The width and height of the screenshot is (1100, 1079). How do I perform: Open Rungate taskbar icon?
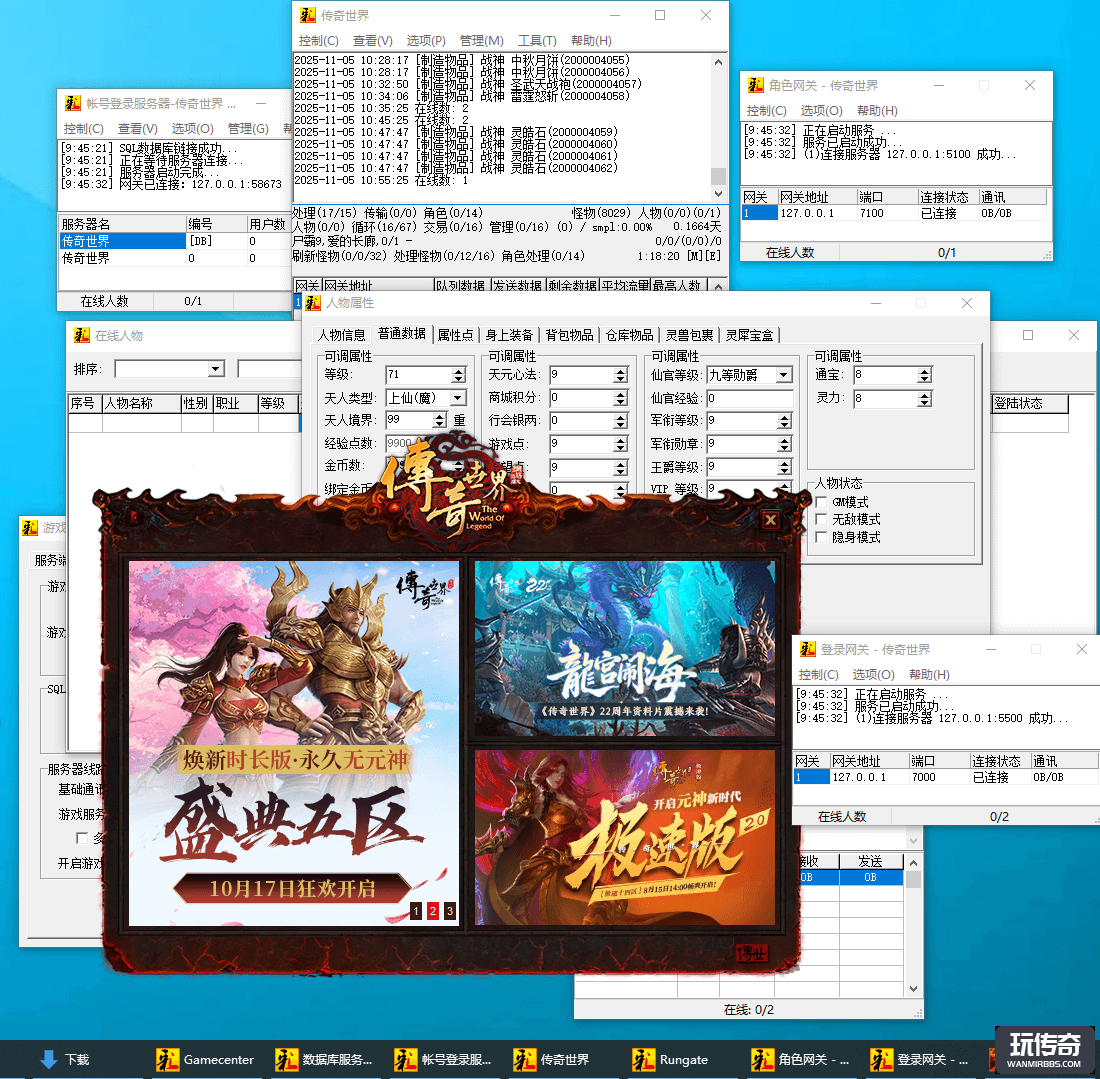click(671, 1059)
